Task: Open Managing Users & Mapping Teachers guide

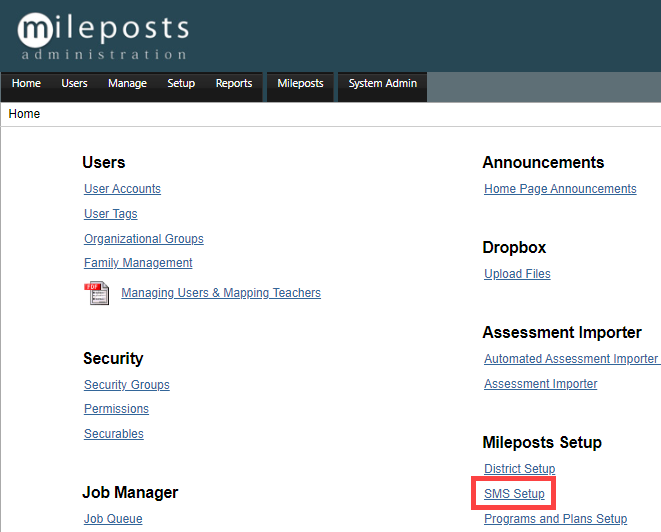Action: pyautogui.click(x=221, y=293)
